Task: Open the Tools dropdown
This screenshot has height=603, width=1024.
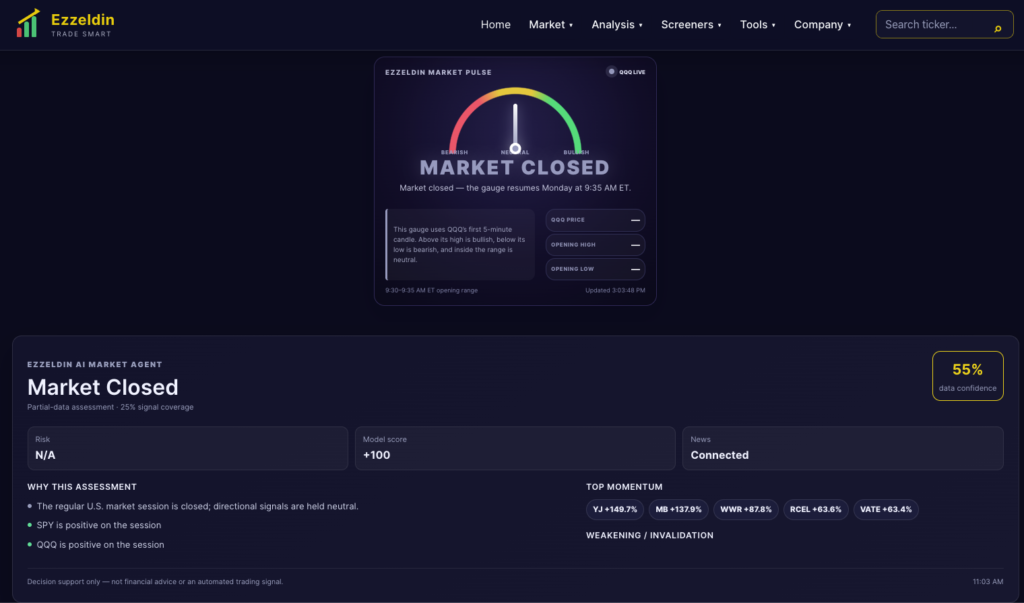Action: [x=758, y=24]
